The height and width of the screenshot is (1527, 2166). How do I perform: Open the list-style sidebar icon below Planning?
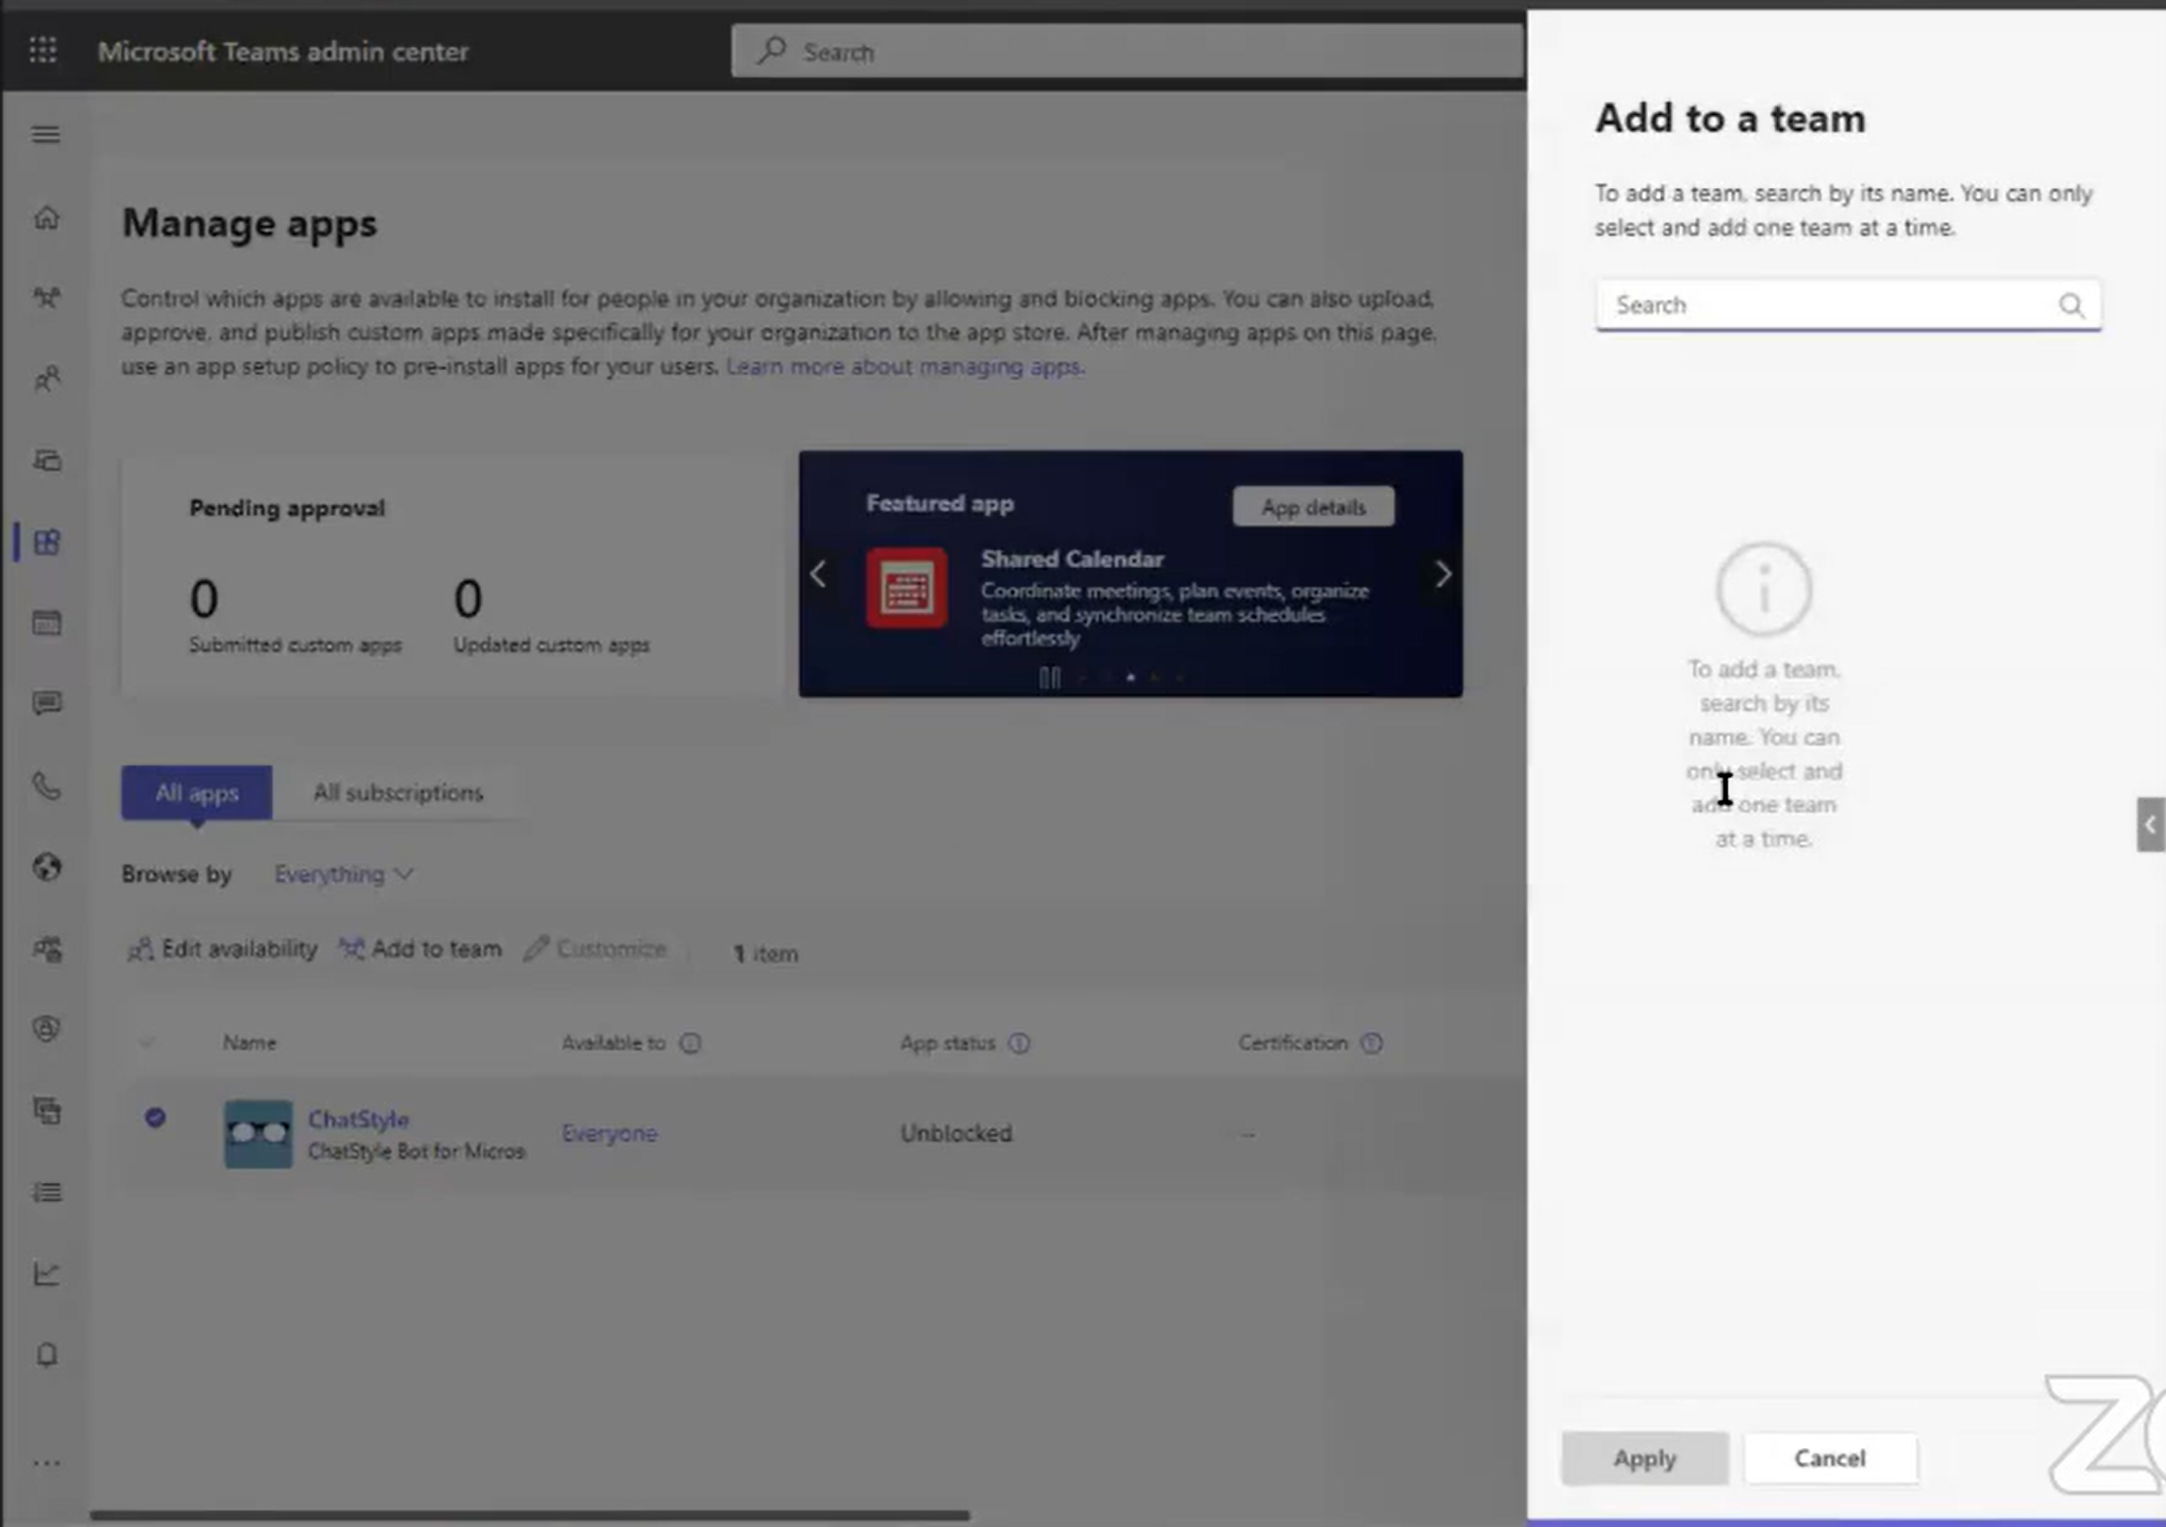click(46, 1192)
